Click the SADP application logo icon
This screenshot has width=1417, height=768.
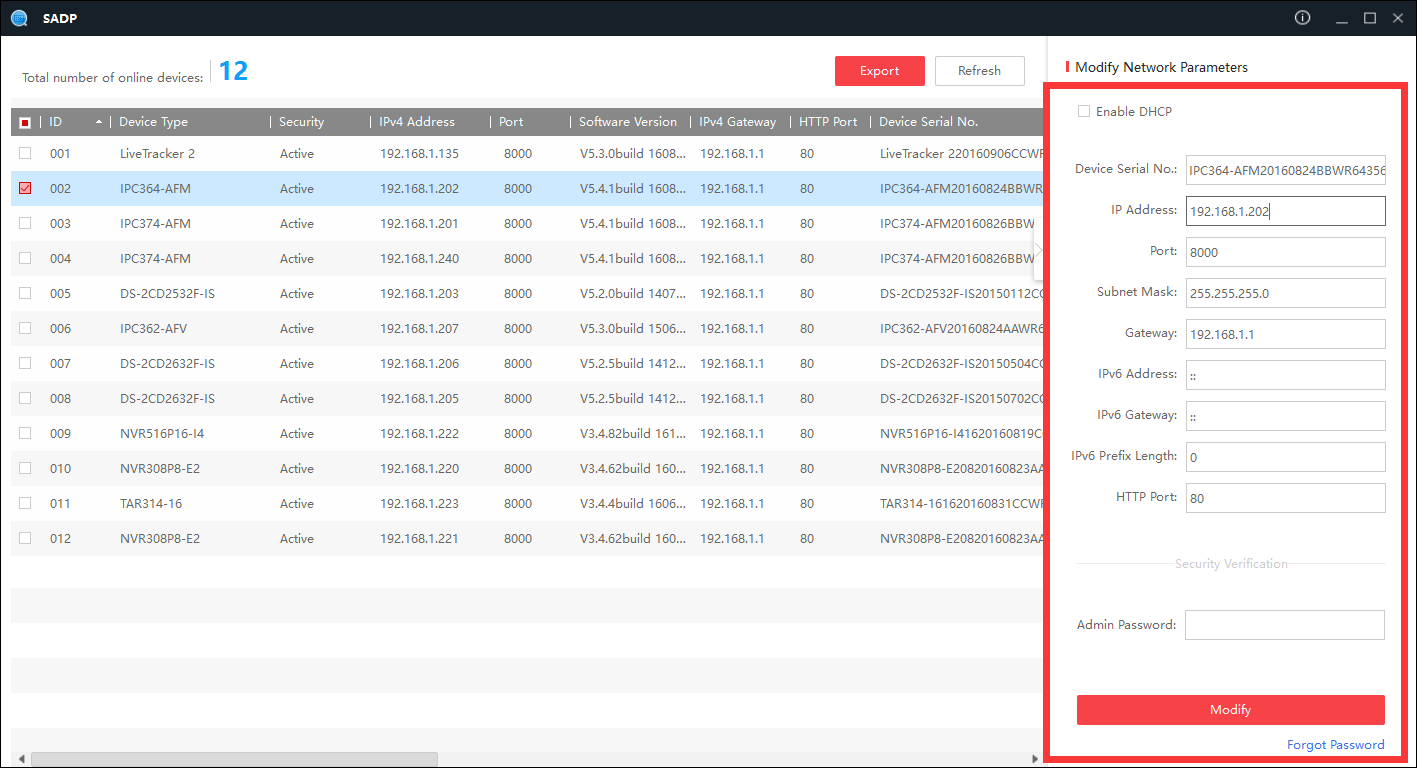(19, 18)
